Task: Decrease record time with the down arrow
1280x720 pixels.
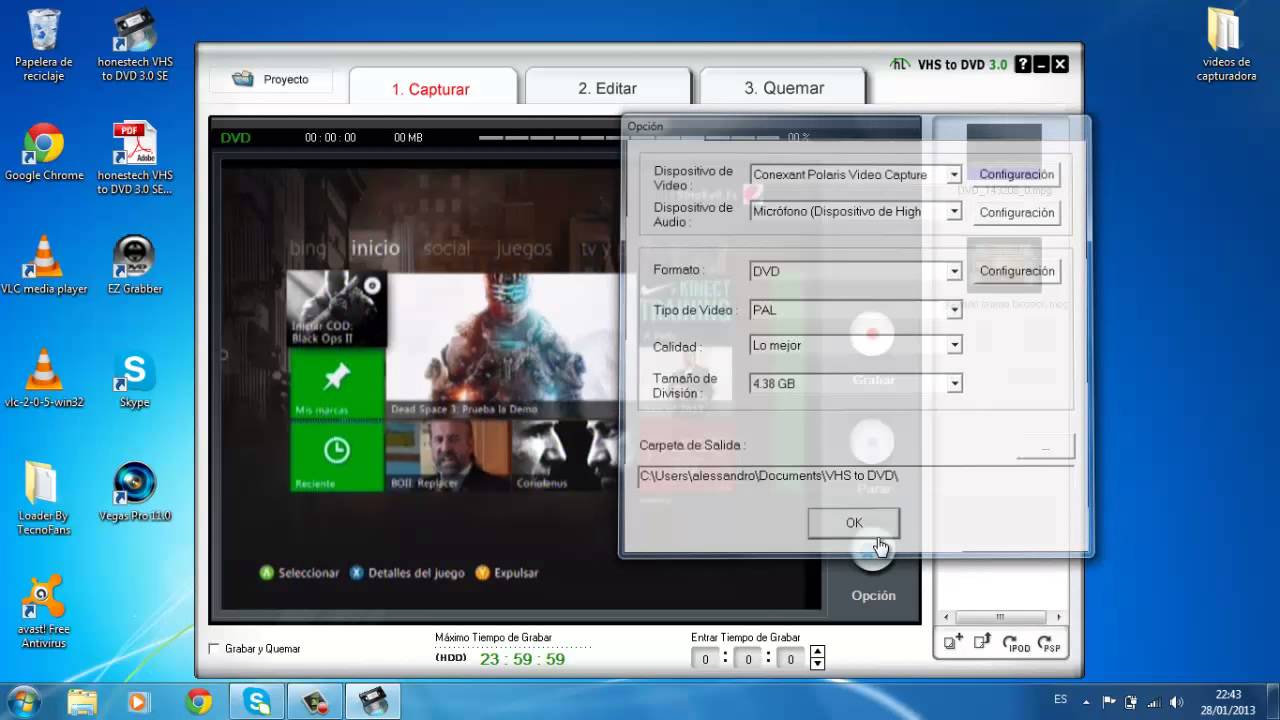Action: pyautogui.click(x=818, y=664)
